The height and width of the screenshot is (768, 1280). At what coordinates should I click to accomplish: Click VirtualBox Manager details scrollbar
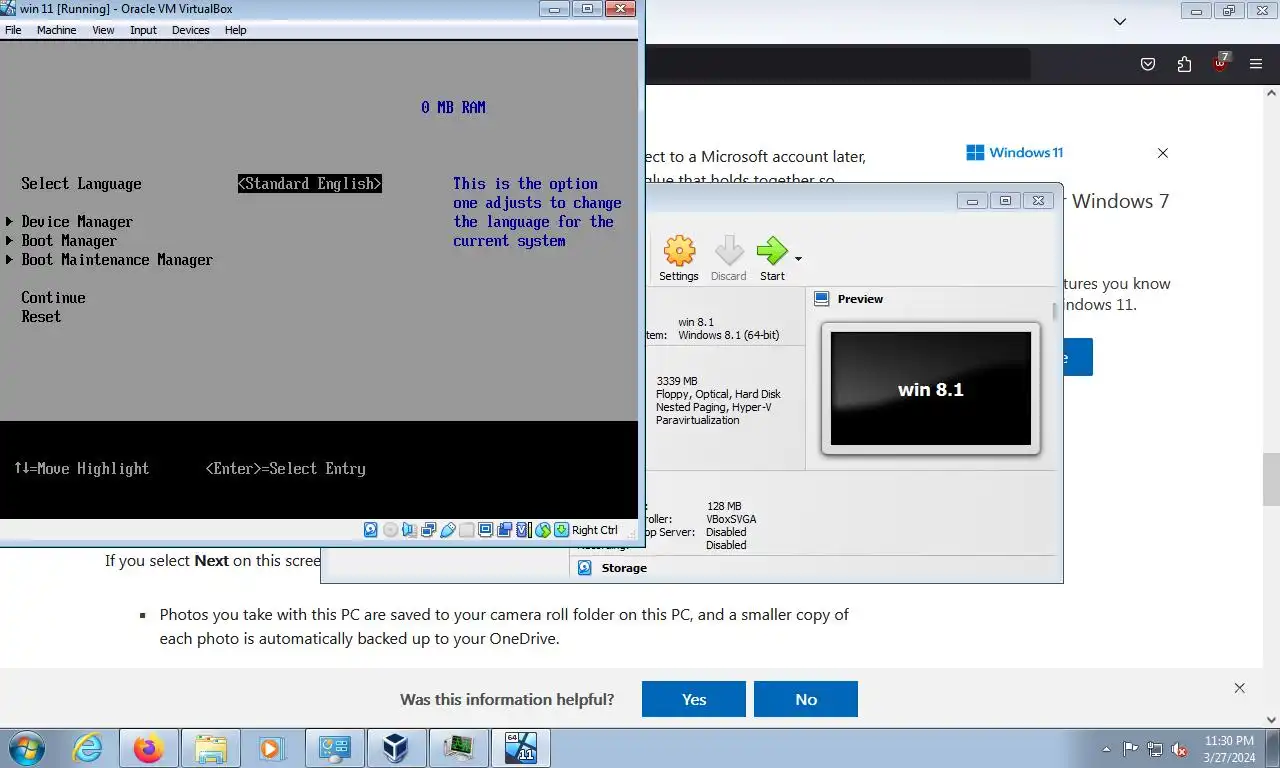point(1055,311)
